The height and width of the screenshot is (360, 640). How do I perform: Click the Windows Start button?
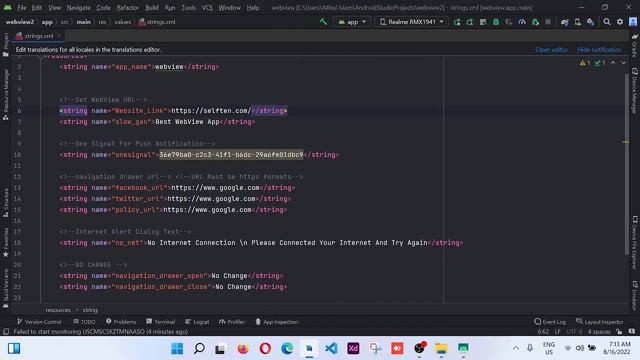coord(177,349)
